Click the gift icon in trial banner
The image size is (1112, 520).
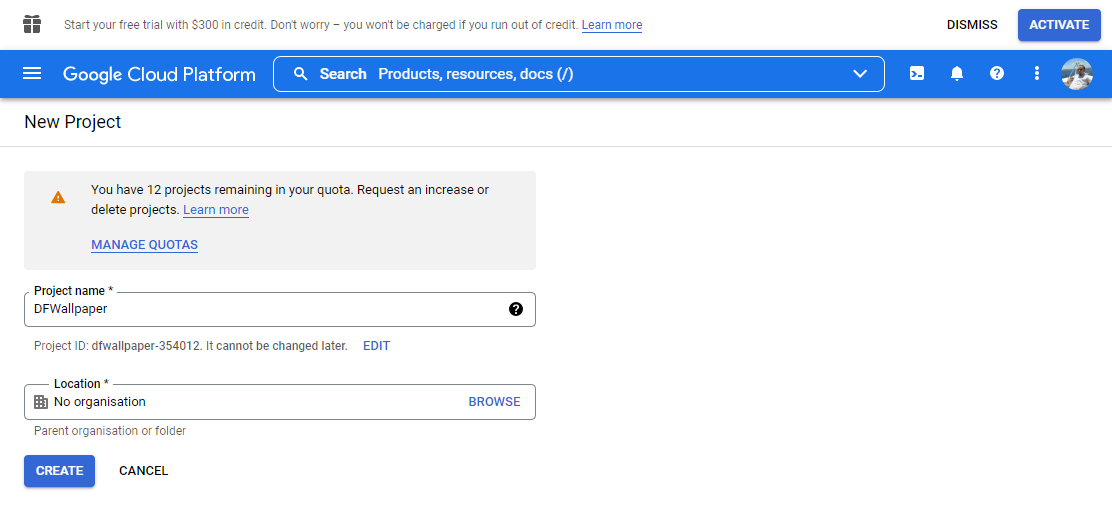pos(32,24)
